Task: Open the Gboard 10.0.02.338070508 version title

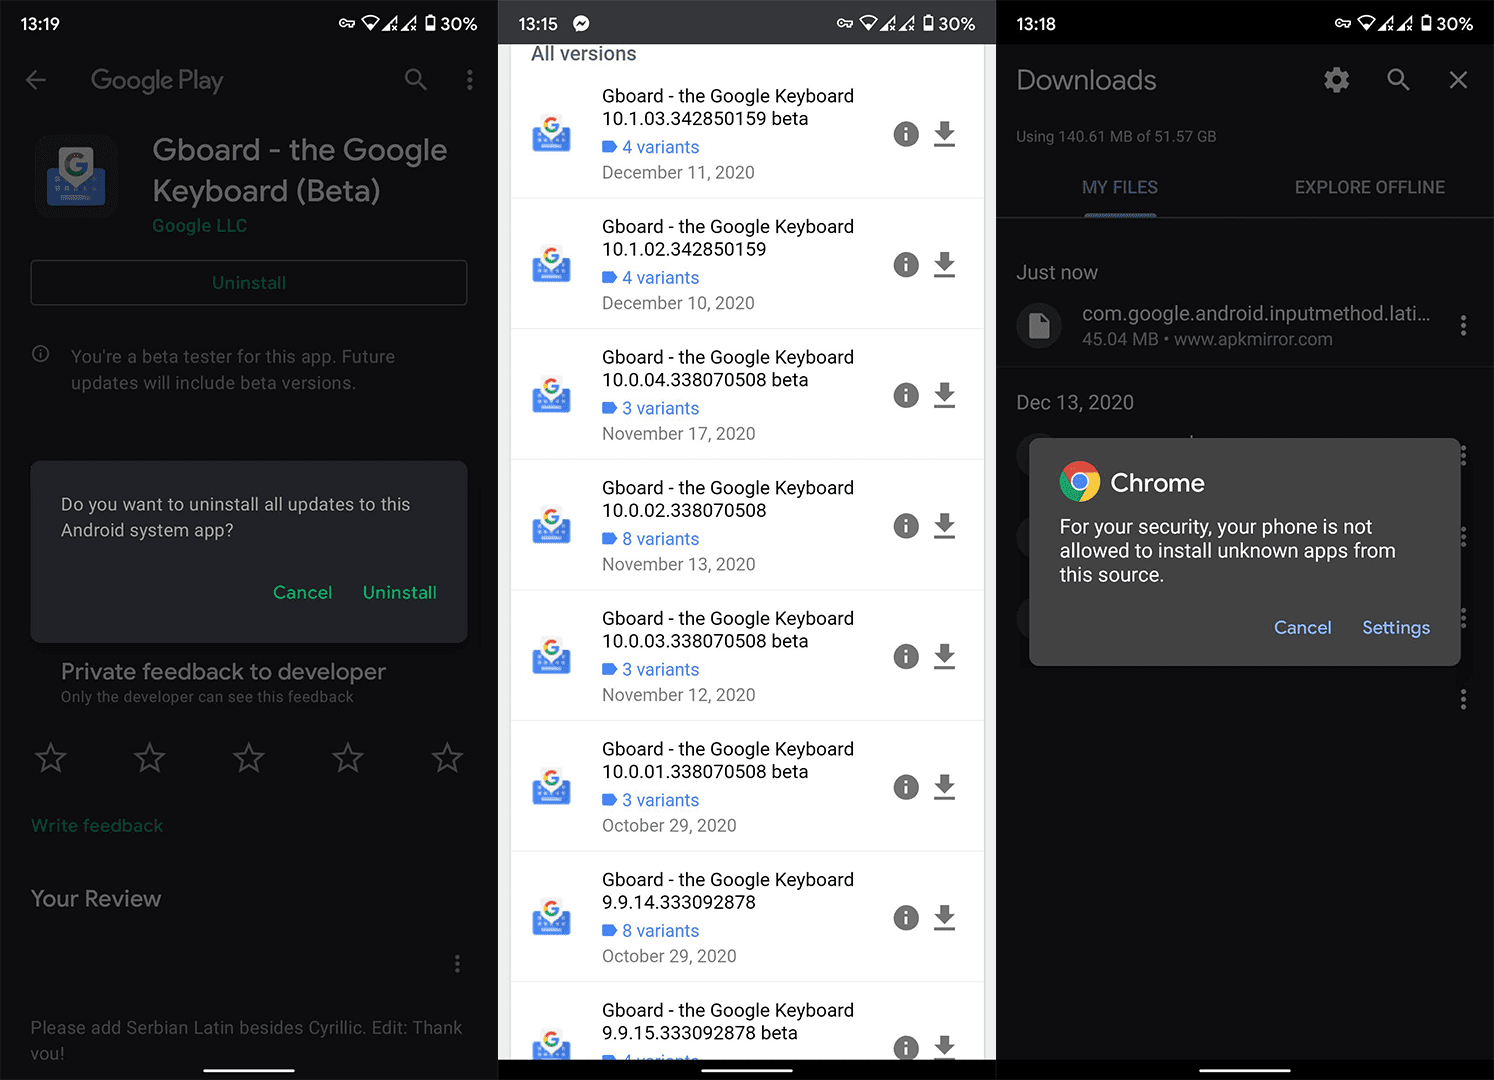Action: click(728, 499)
